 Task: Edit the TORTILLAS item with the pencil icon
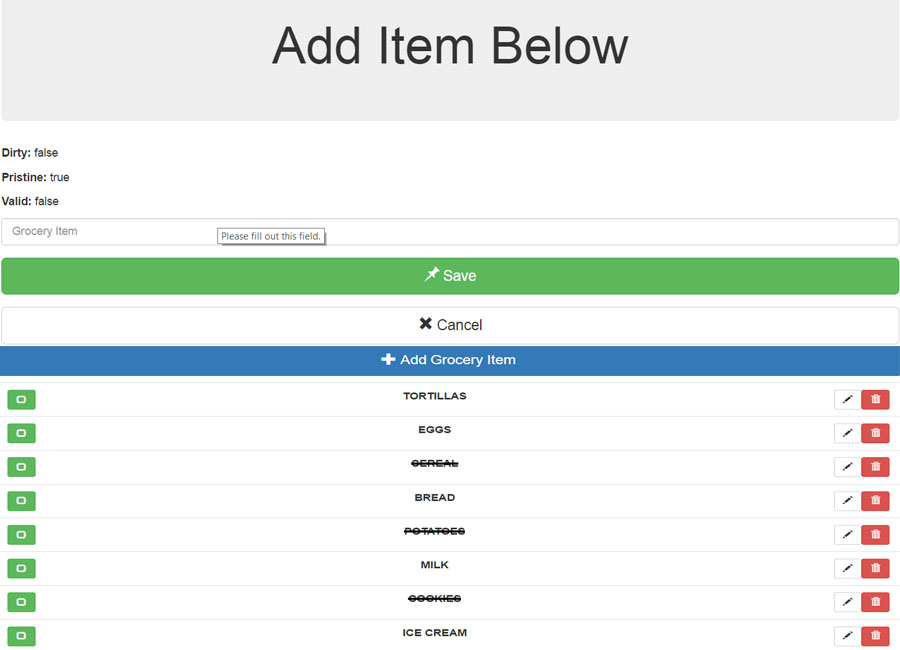tap(846, 399)
